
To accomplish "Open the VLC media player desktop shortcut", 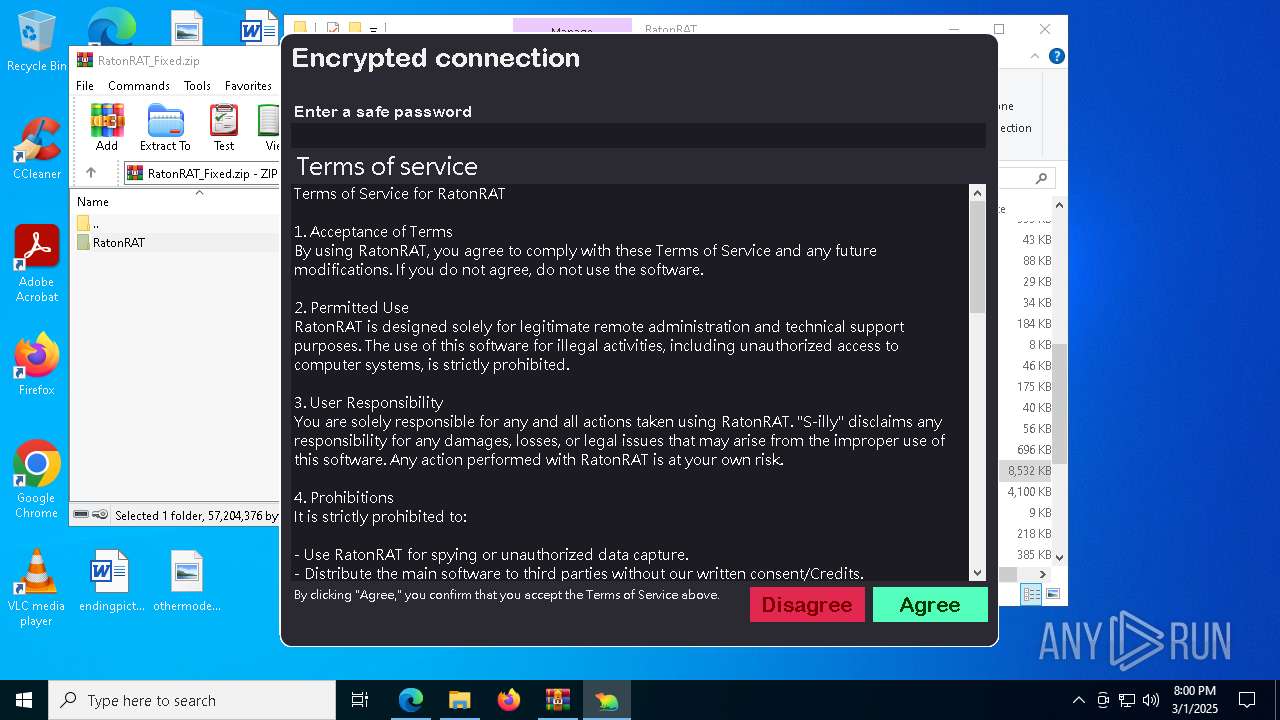I will click(x=37, y=588).
